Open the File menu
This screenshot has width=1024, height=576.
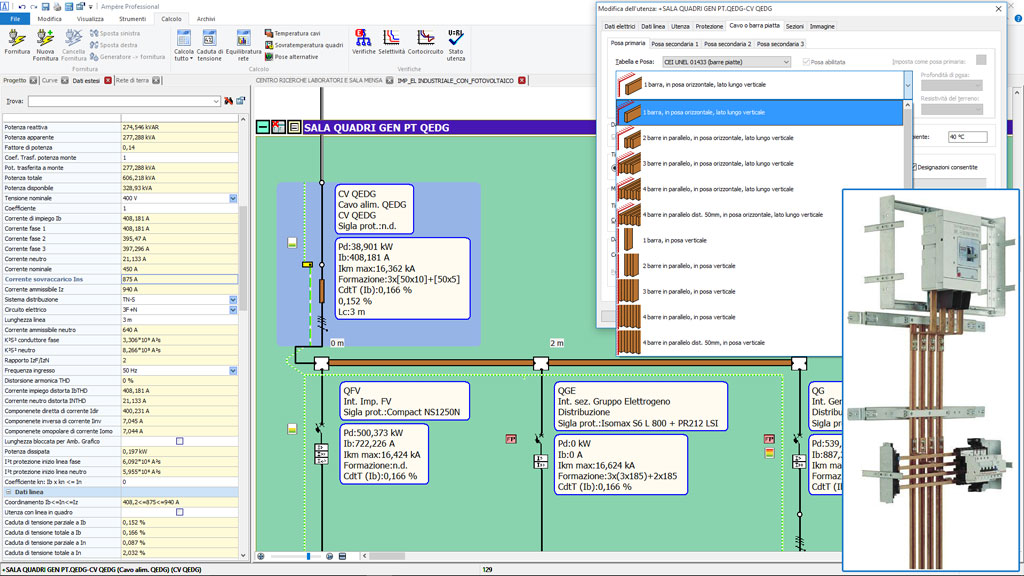point(15,19)
